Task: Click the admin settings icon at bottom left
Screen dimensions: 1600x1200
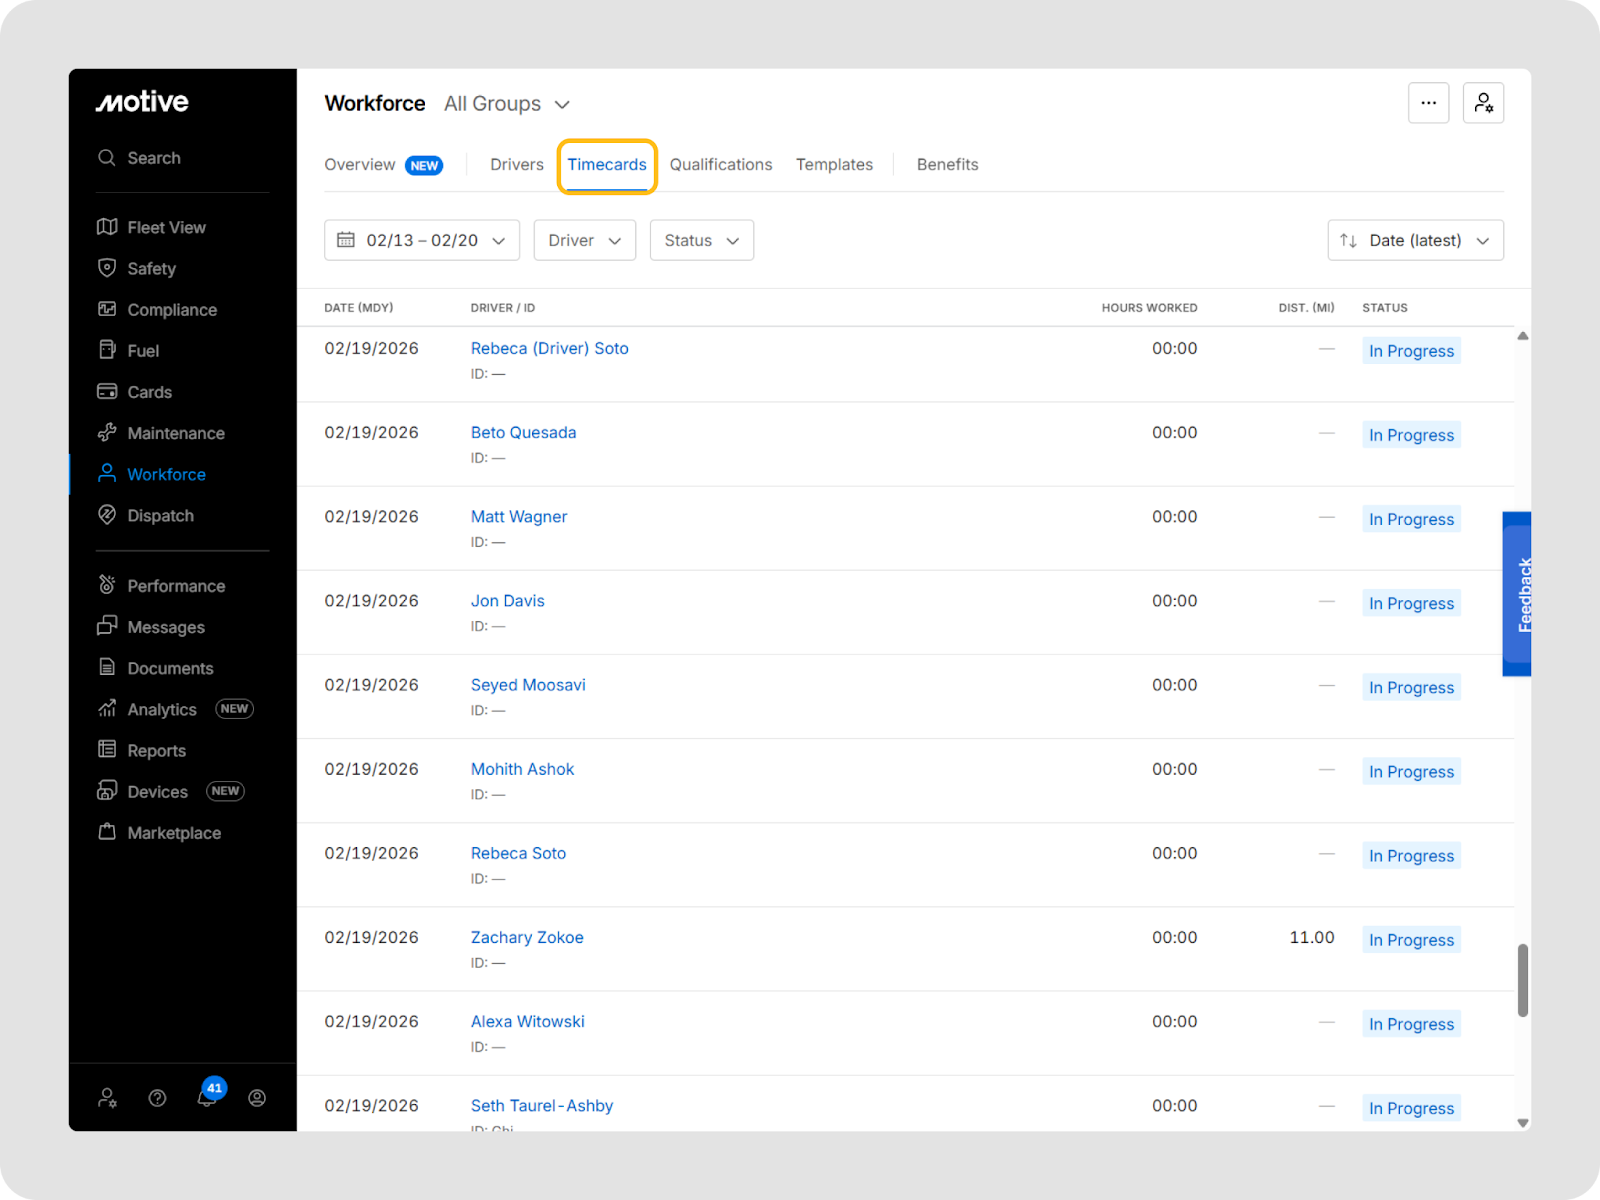Action: [107, 1098]
